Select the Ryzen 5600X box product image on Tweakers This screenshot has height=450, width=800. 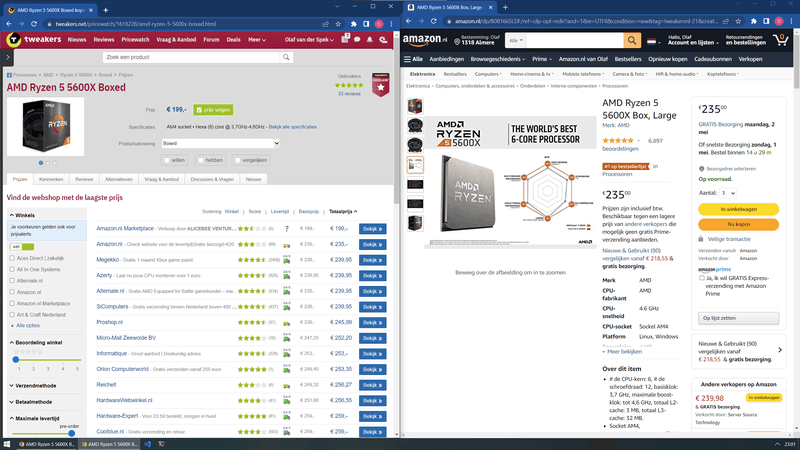[45, 127]
